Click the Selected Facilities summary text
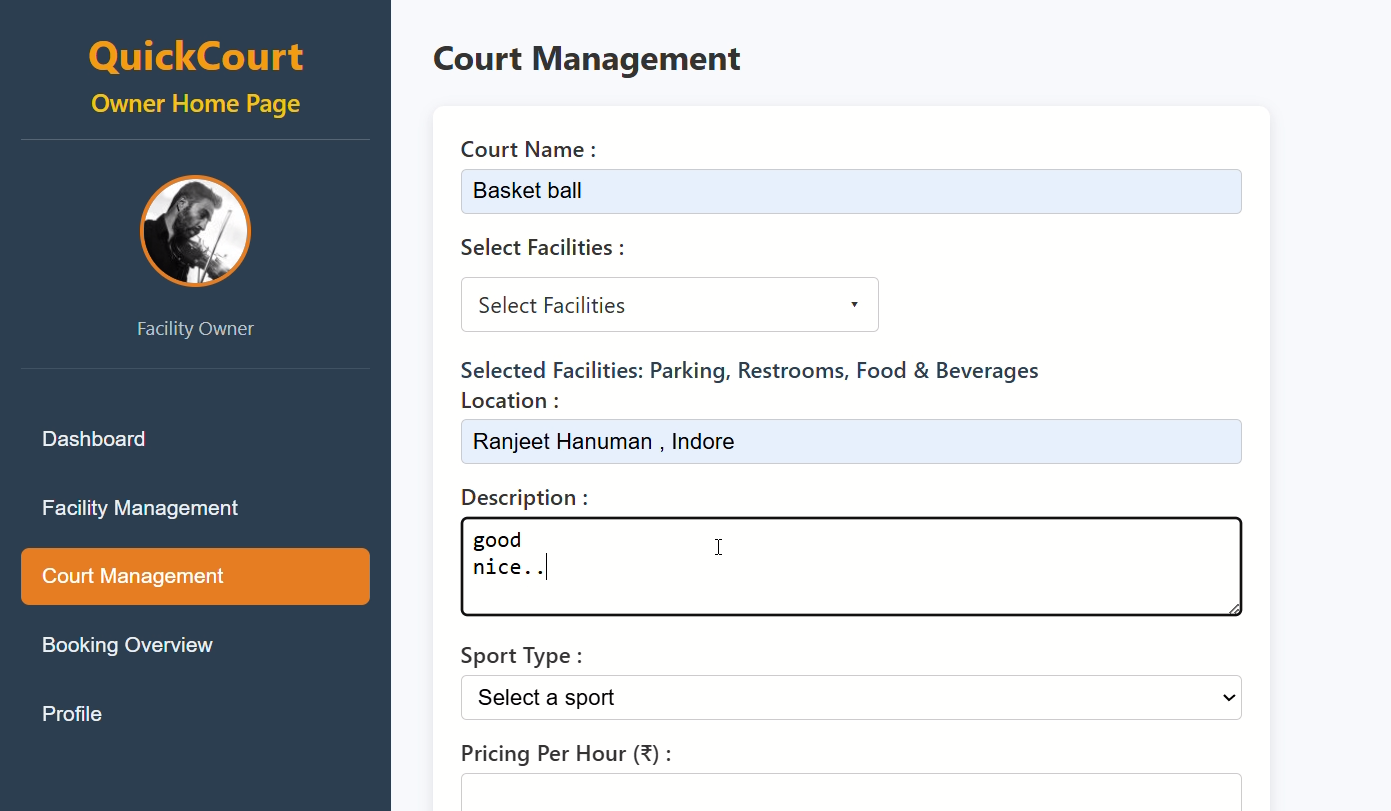Screen dimensions: 1391x811 749,371
